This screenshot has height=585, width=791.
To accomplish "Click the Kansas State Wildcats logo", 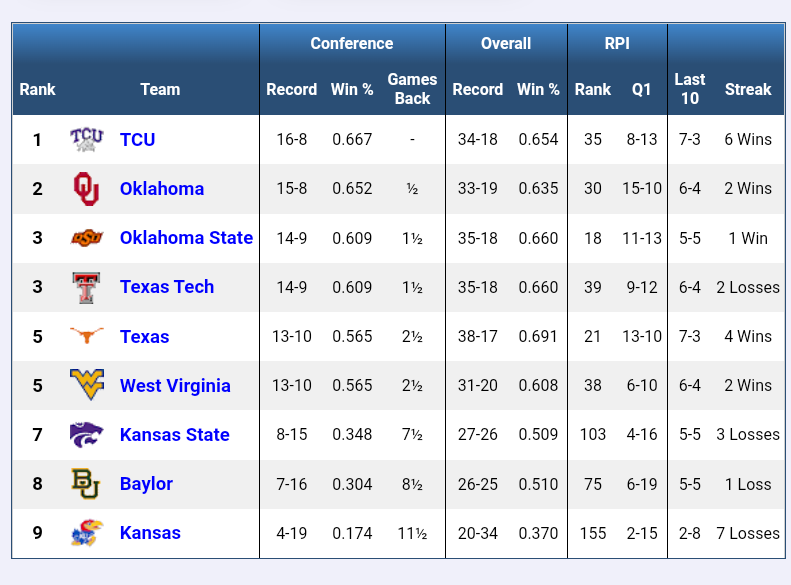I will pyautogui.click(x=87, y=434).
